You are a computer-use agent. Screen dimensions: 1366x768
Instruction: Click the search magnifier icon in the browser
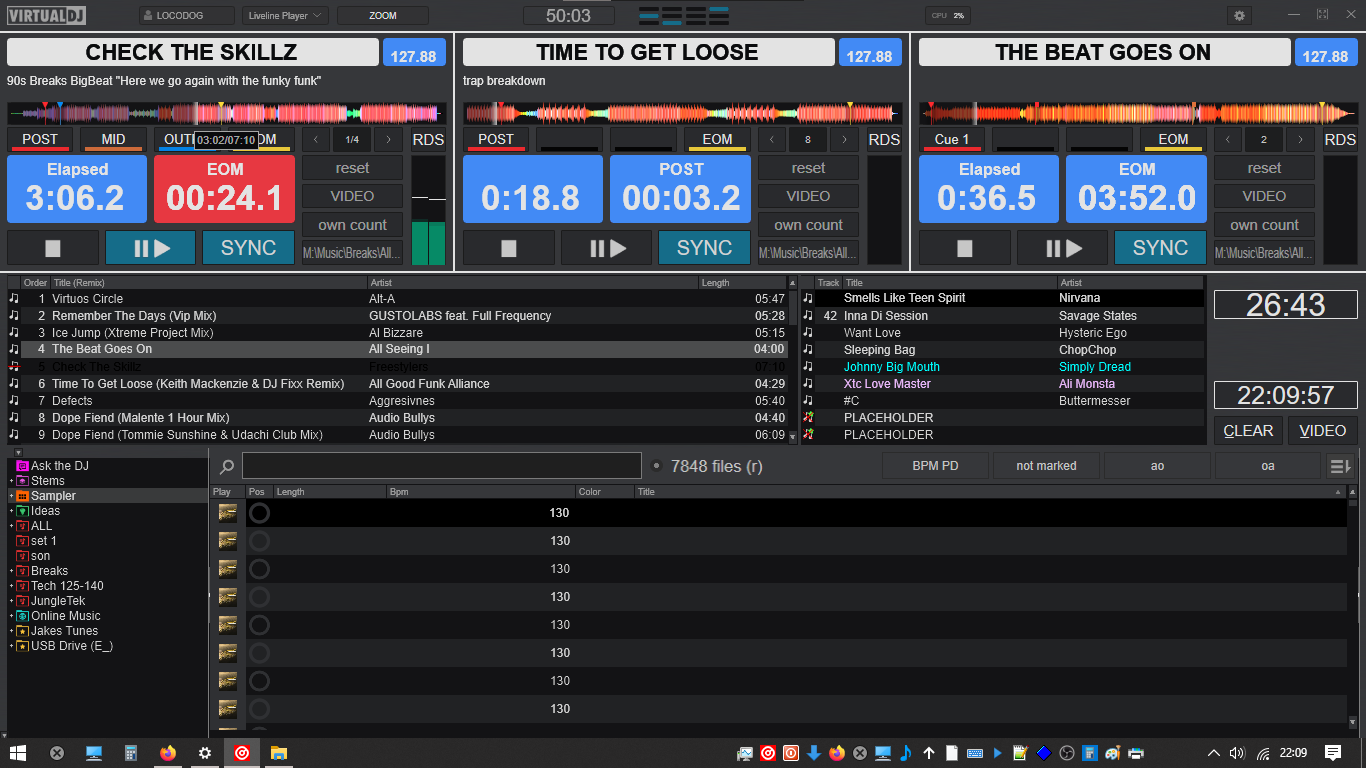coord(227,466)
